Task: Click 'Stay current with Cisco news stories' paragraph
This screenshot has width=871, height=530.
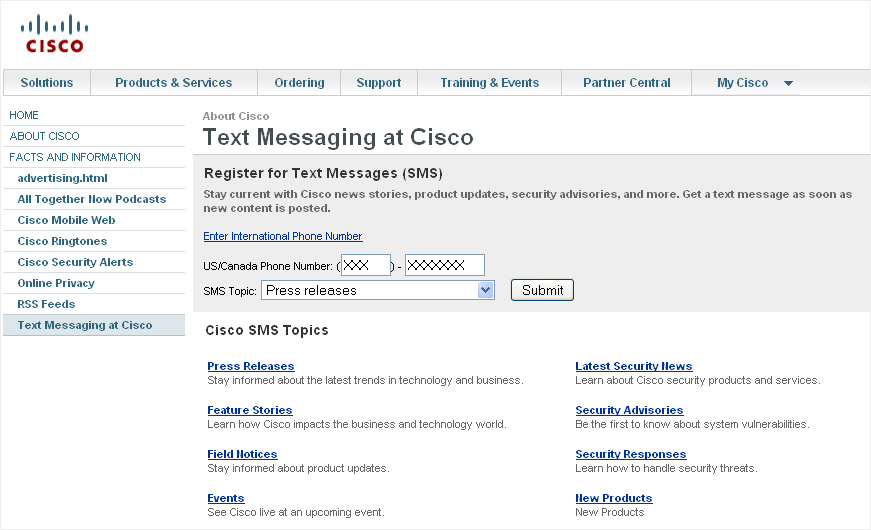Action: click(x=527, y=201)
